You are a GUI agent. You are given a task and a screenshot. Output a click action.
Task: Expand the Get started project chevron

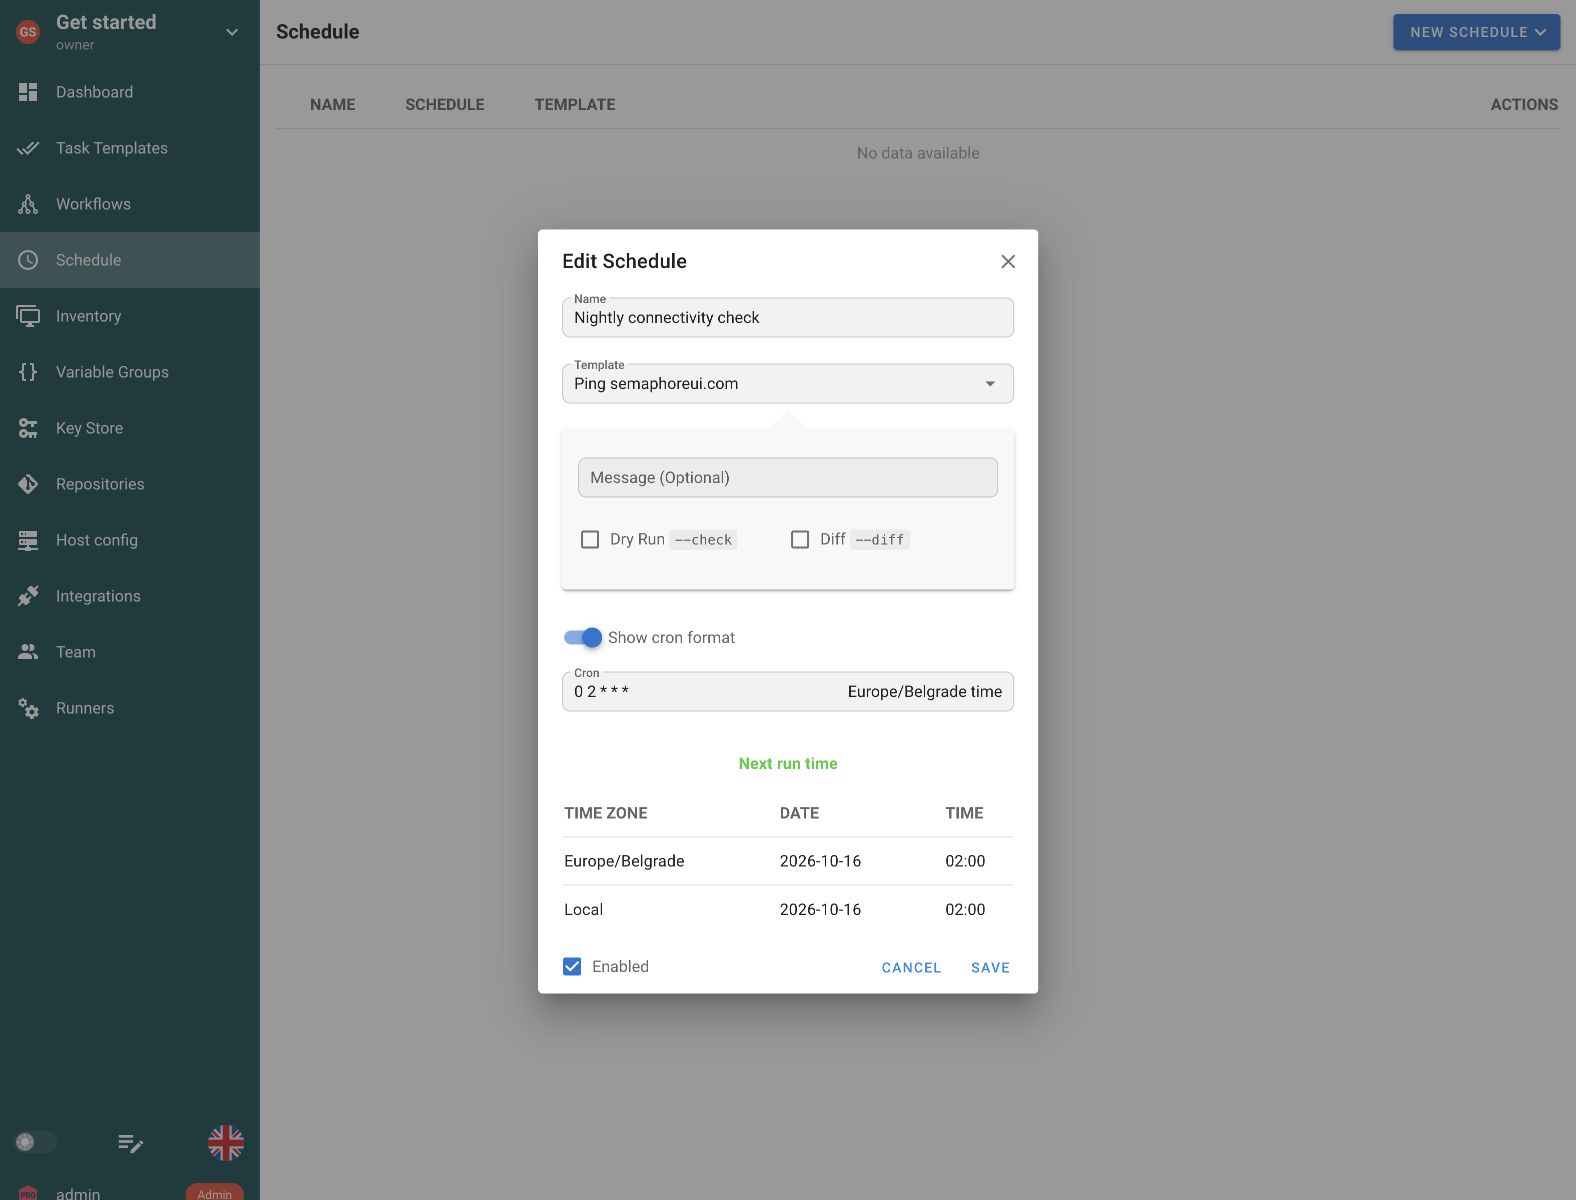coord(232,32)
